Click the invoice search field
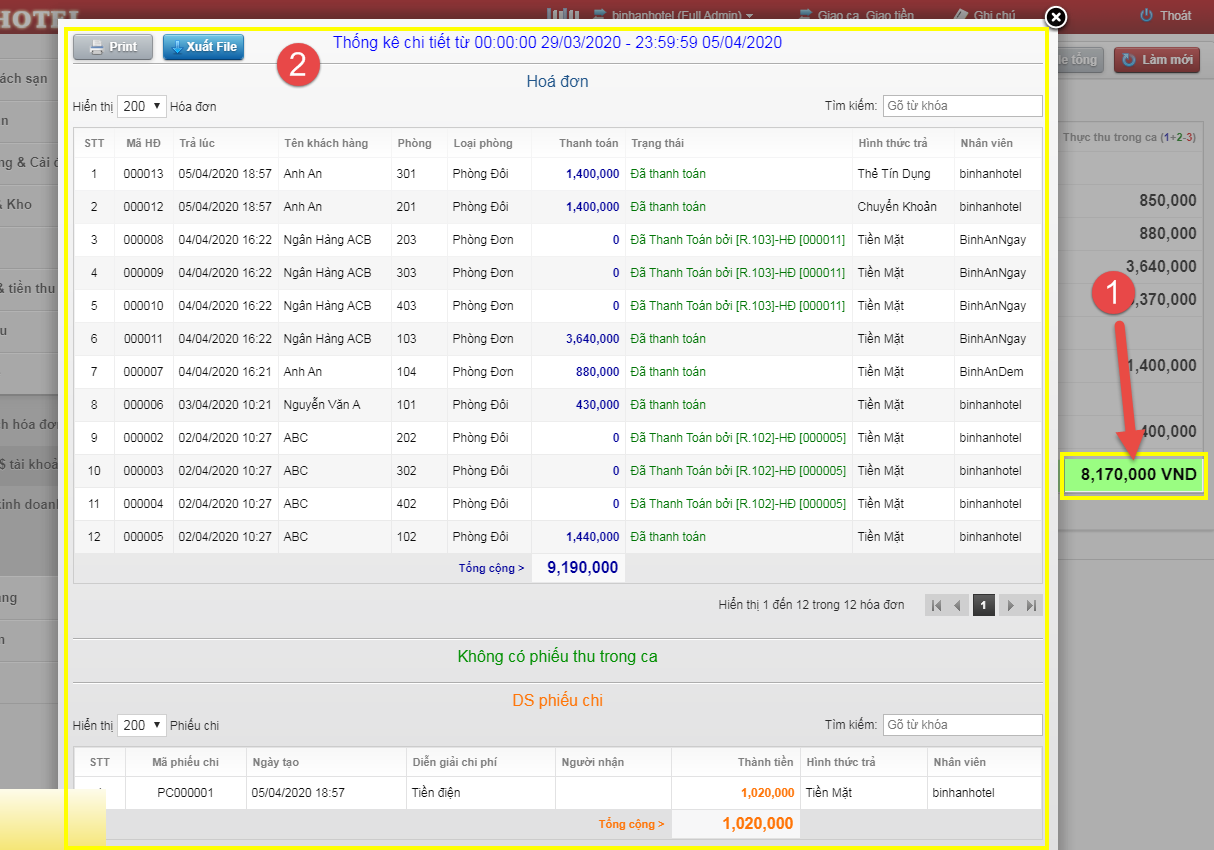 pyautogui.click(x=961, y=106)
